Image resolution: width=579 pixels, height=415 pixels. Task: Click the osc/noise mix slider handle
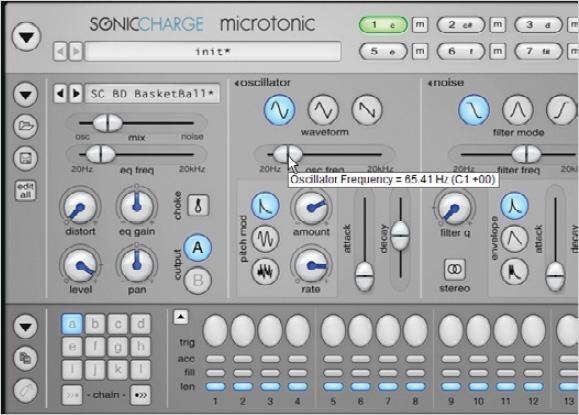(x=107, y=123)
